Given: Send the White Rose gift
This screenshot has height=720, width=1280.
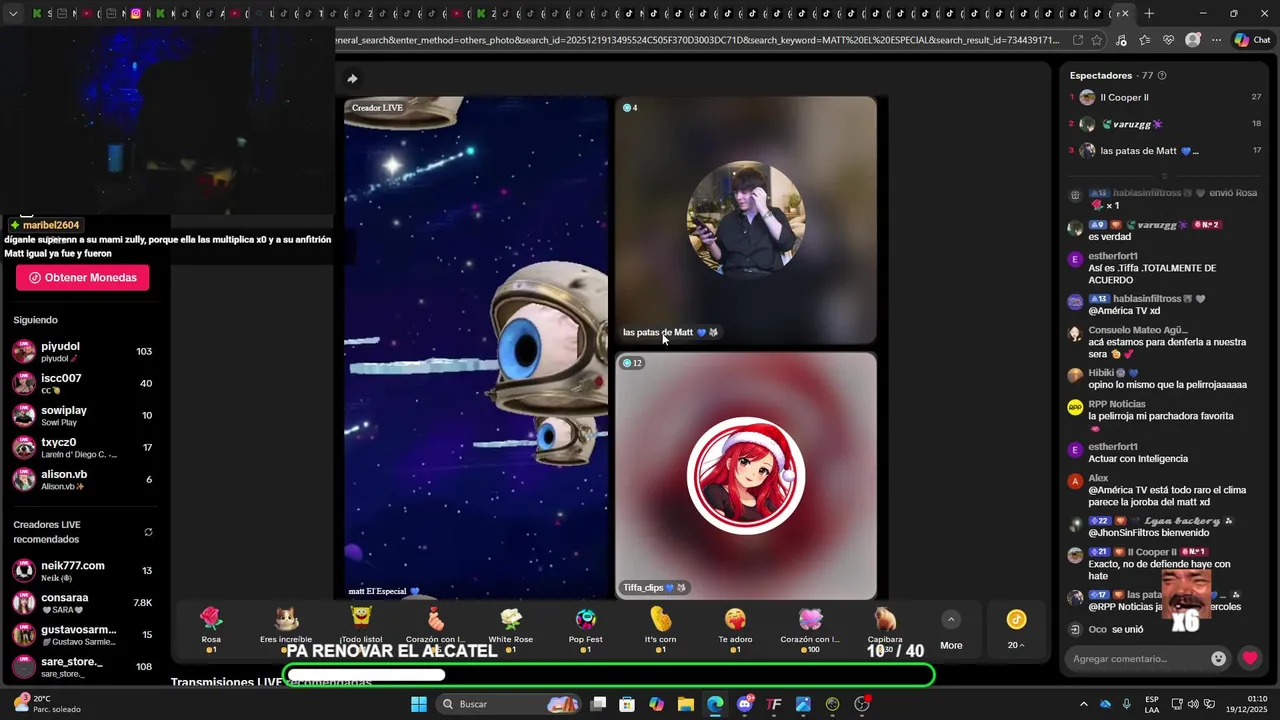Looking at the screenshot, I should tap(511, 629).
